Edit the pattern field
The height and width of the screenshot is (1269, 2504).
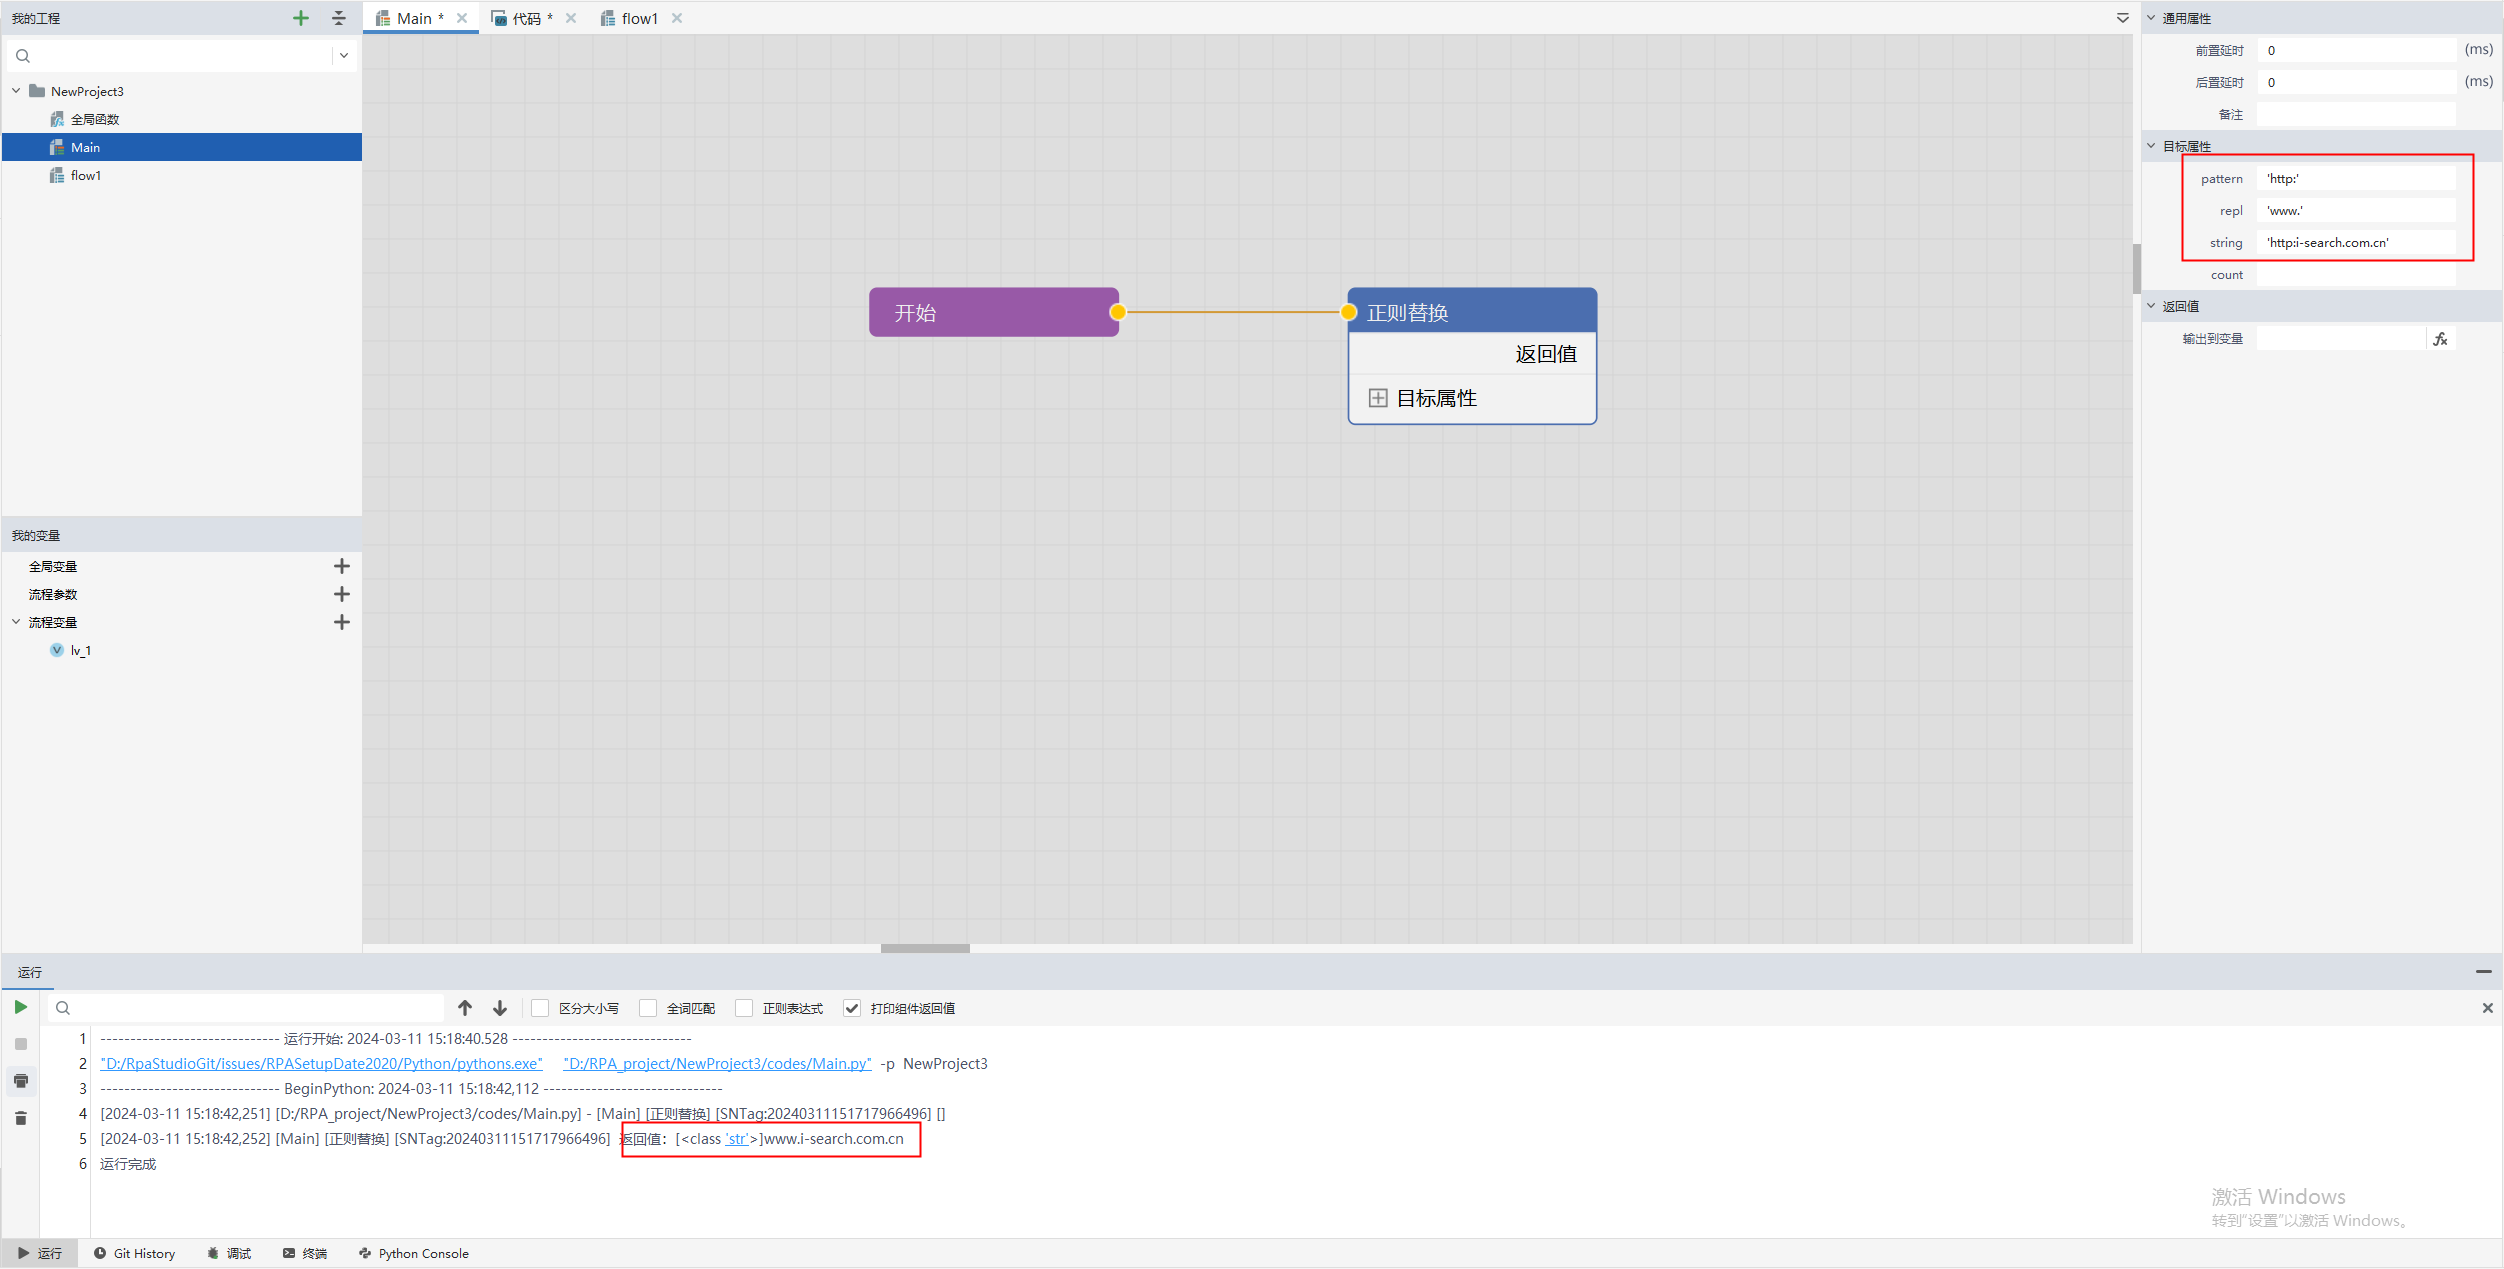point(2356,178)
